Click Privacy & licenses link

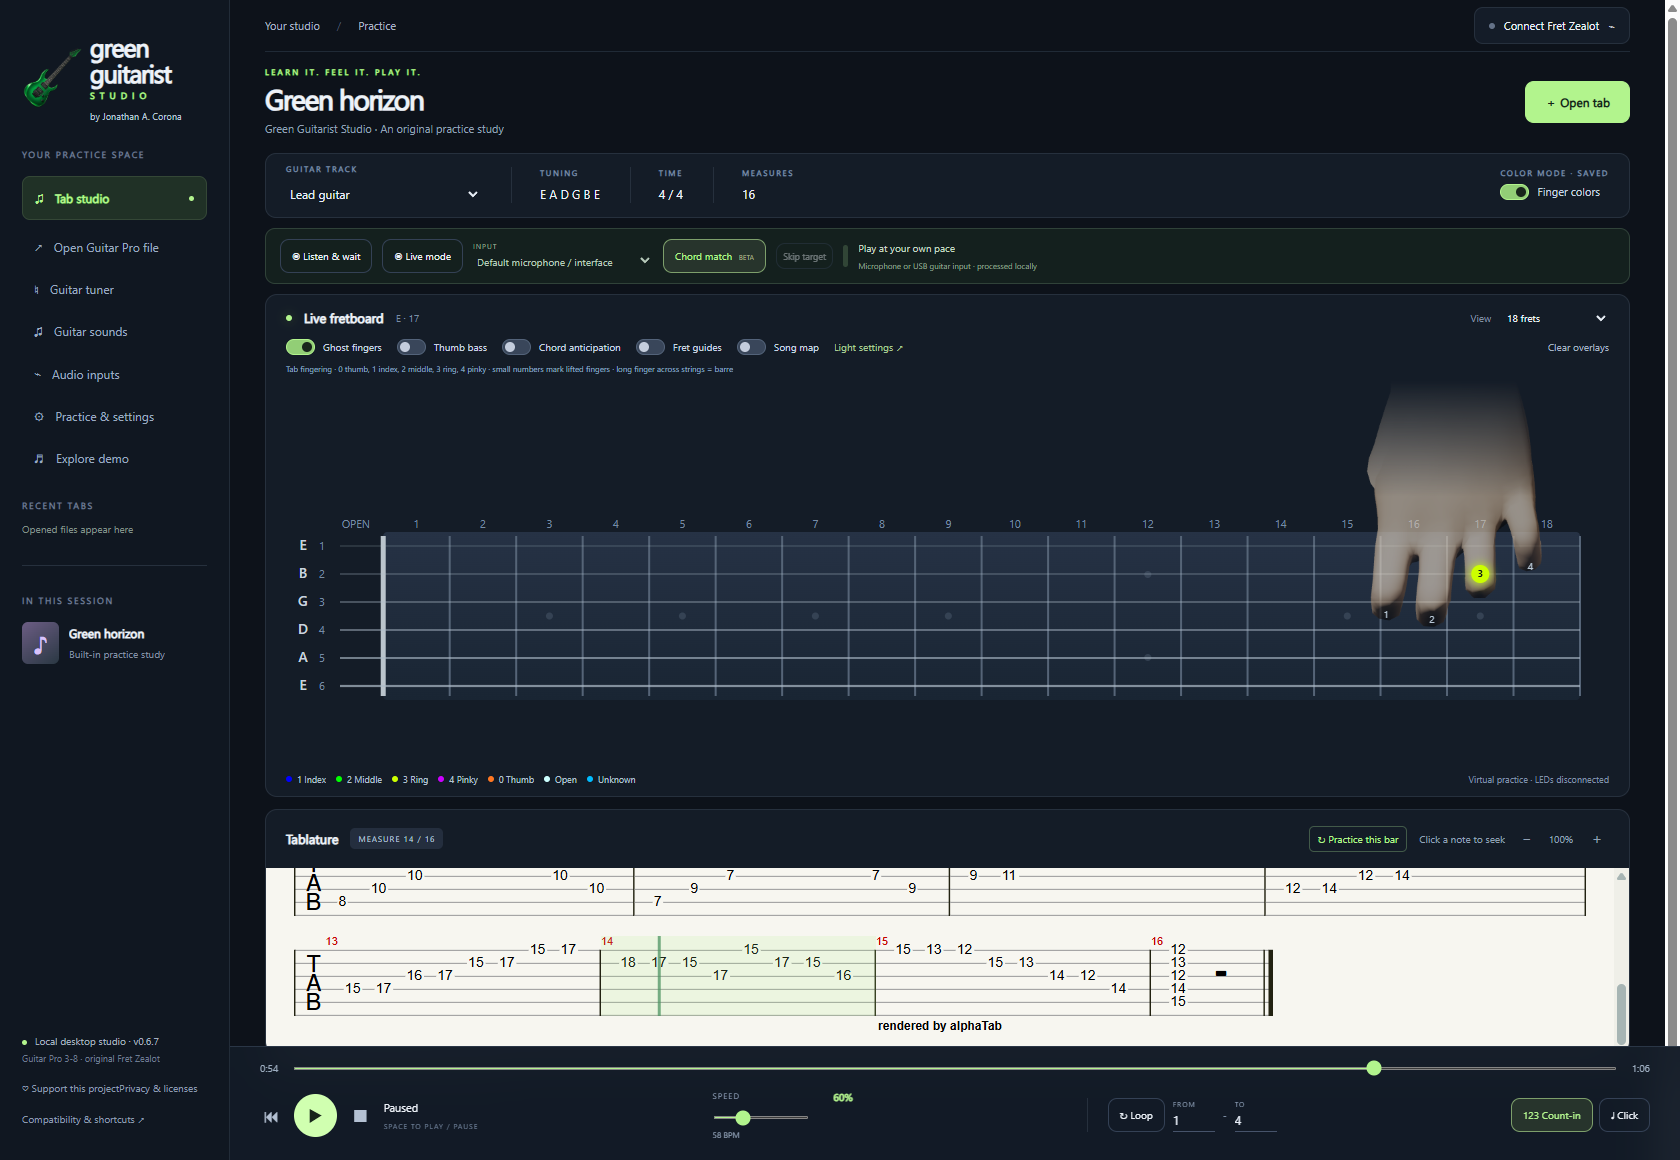coord(158,1089)
